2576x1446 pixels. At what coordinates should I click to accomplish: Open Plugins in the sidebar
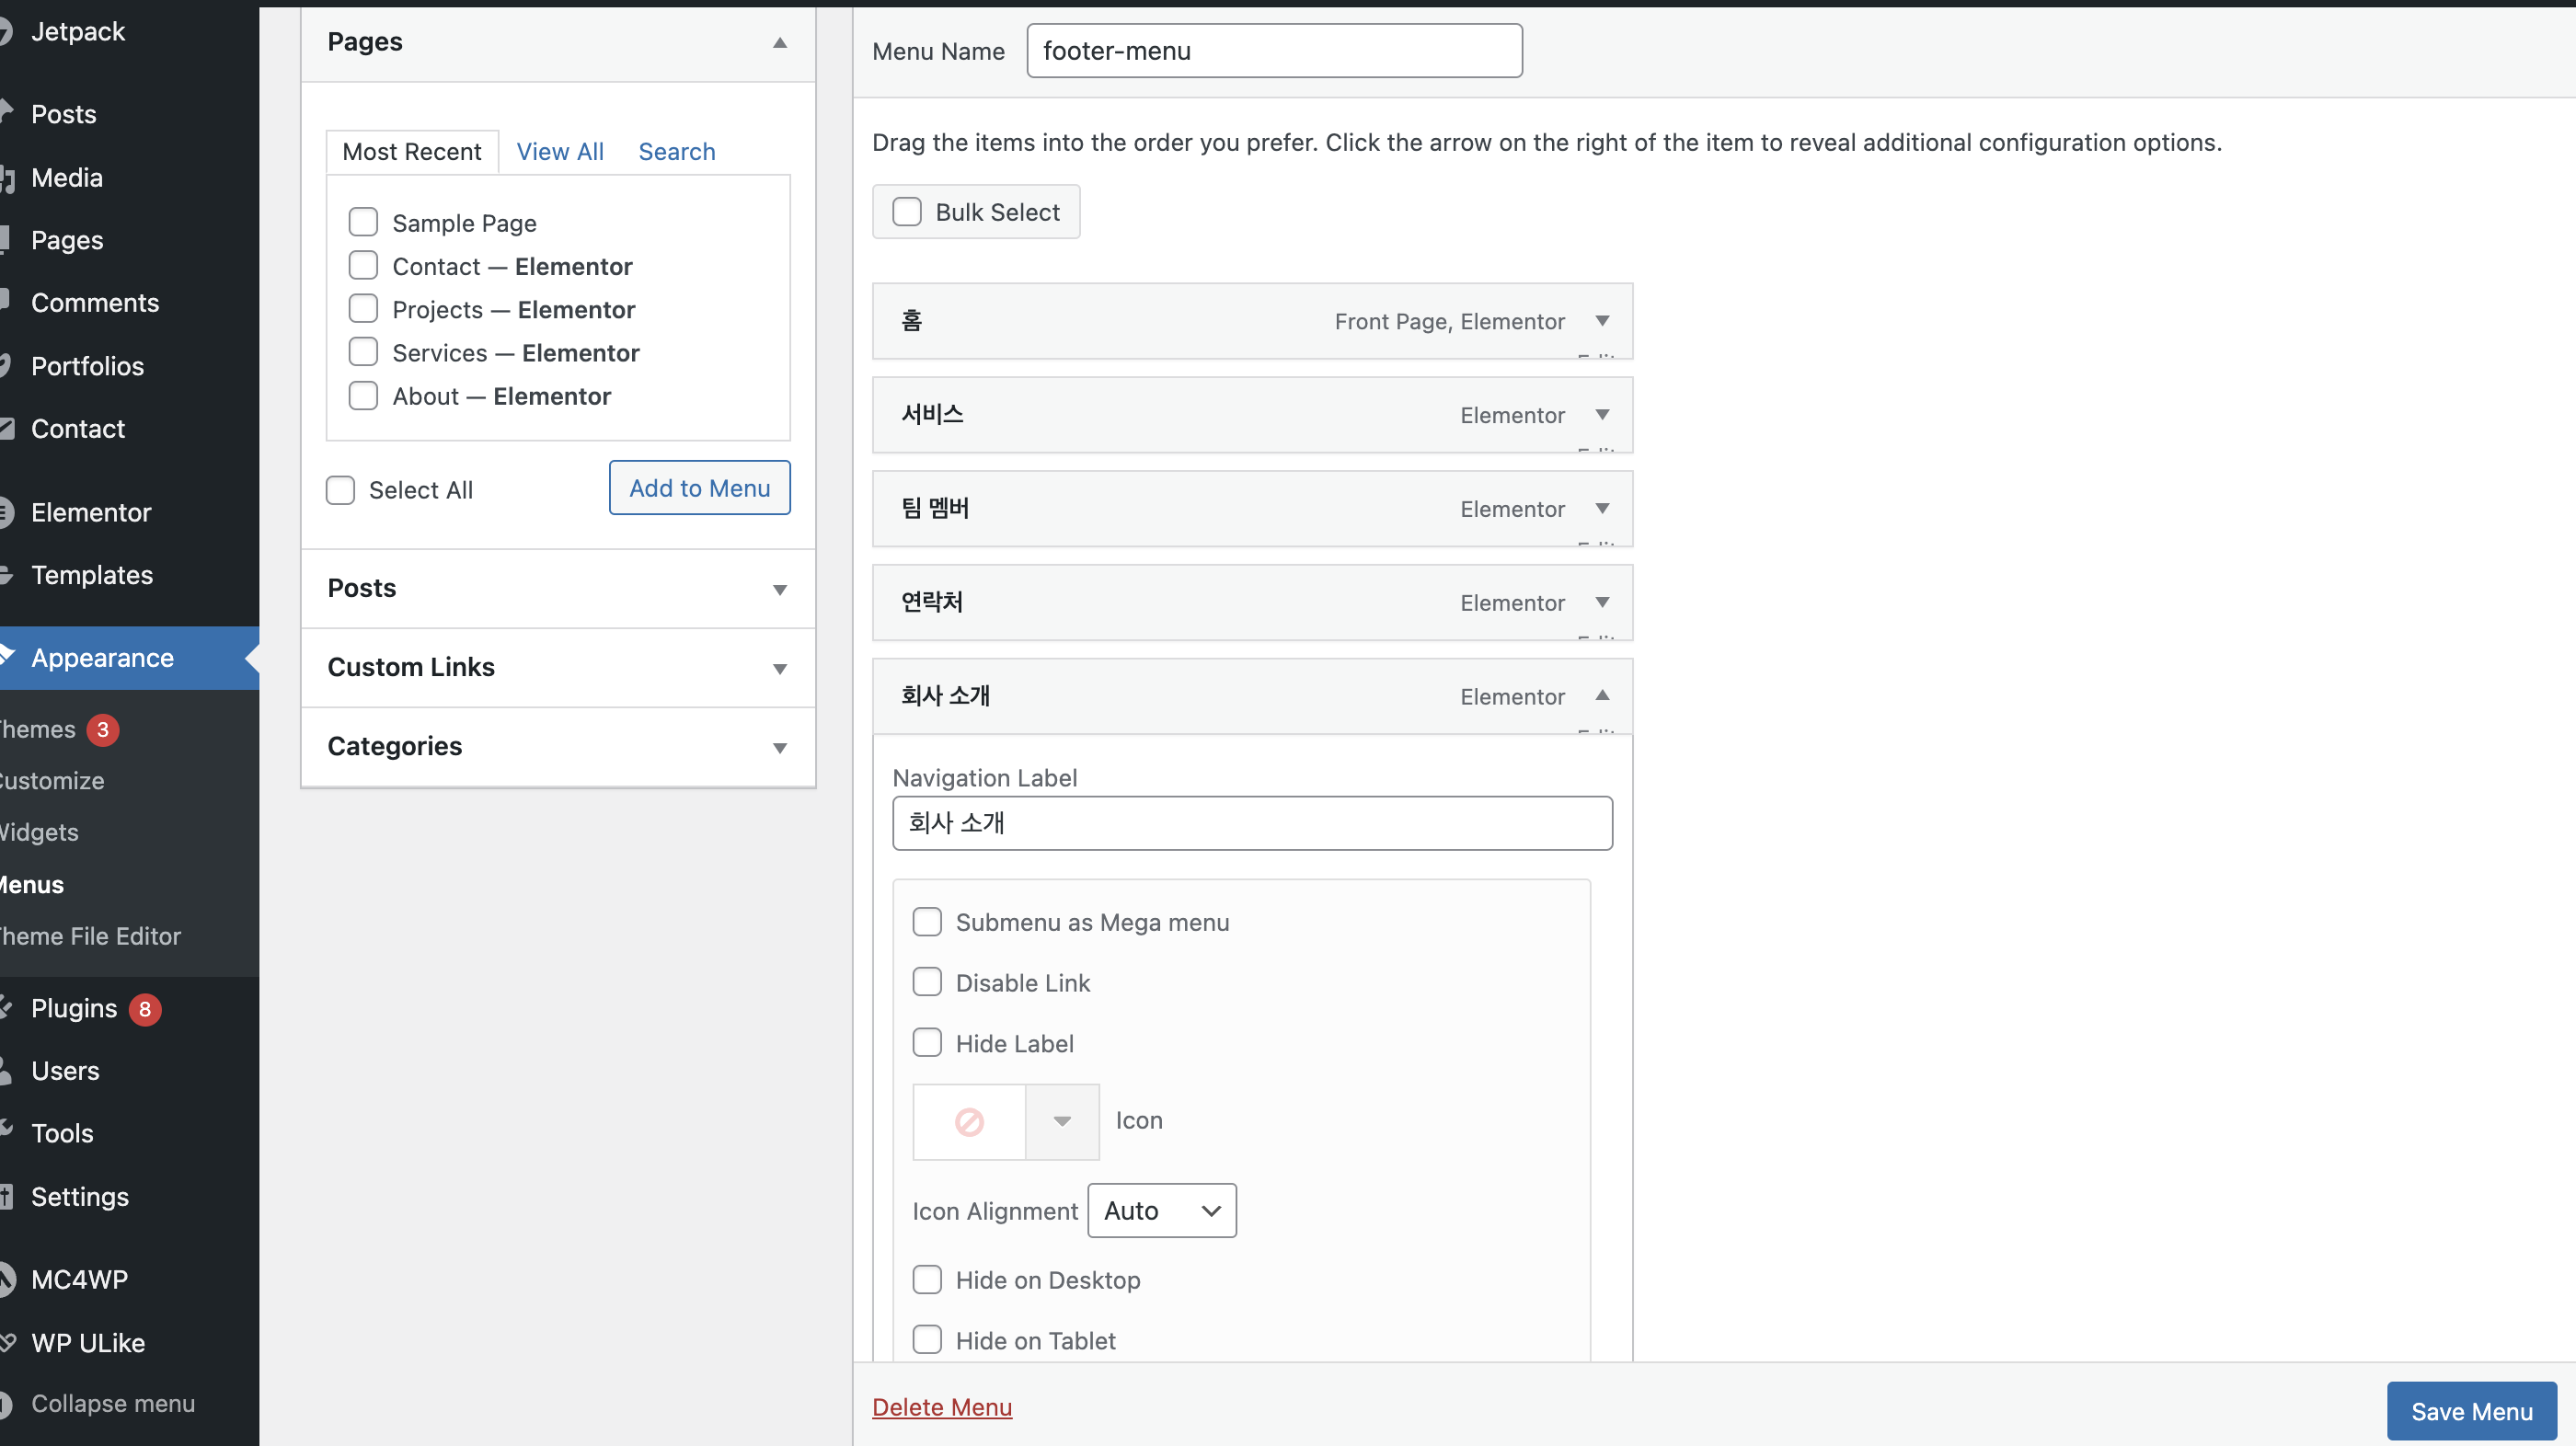(x=74, y=1009)
